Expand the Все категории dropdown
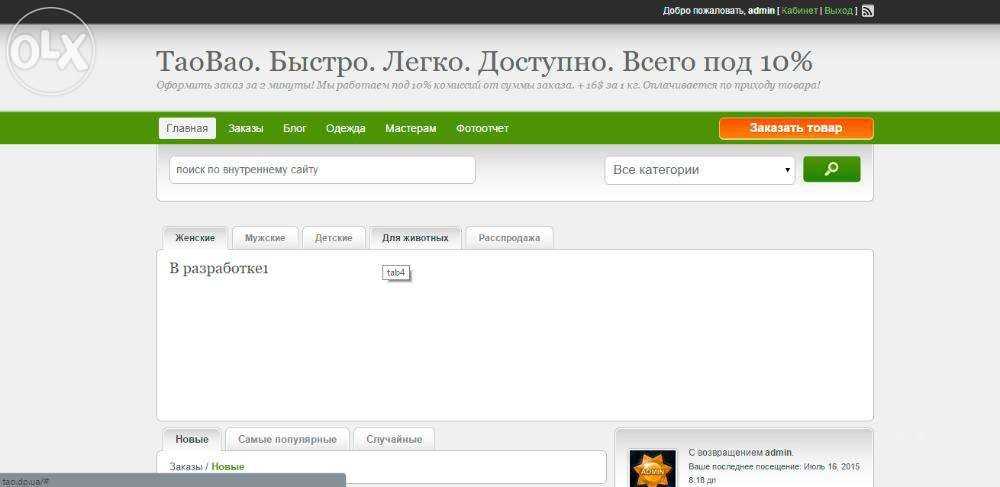 [700, 170]
